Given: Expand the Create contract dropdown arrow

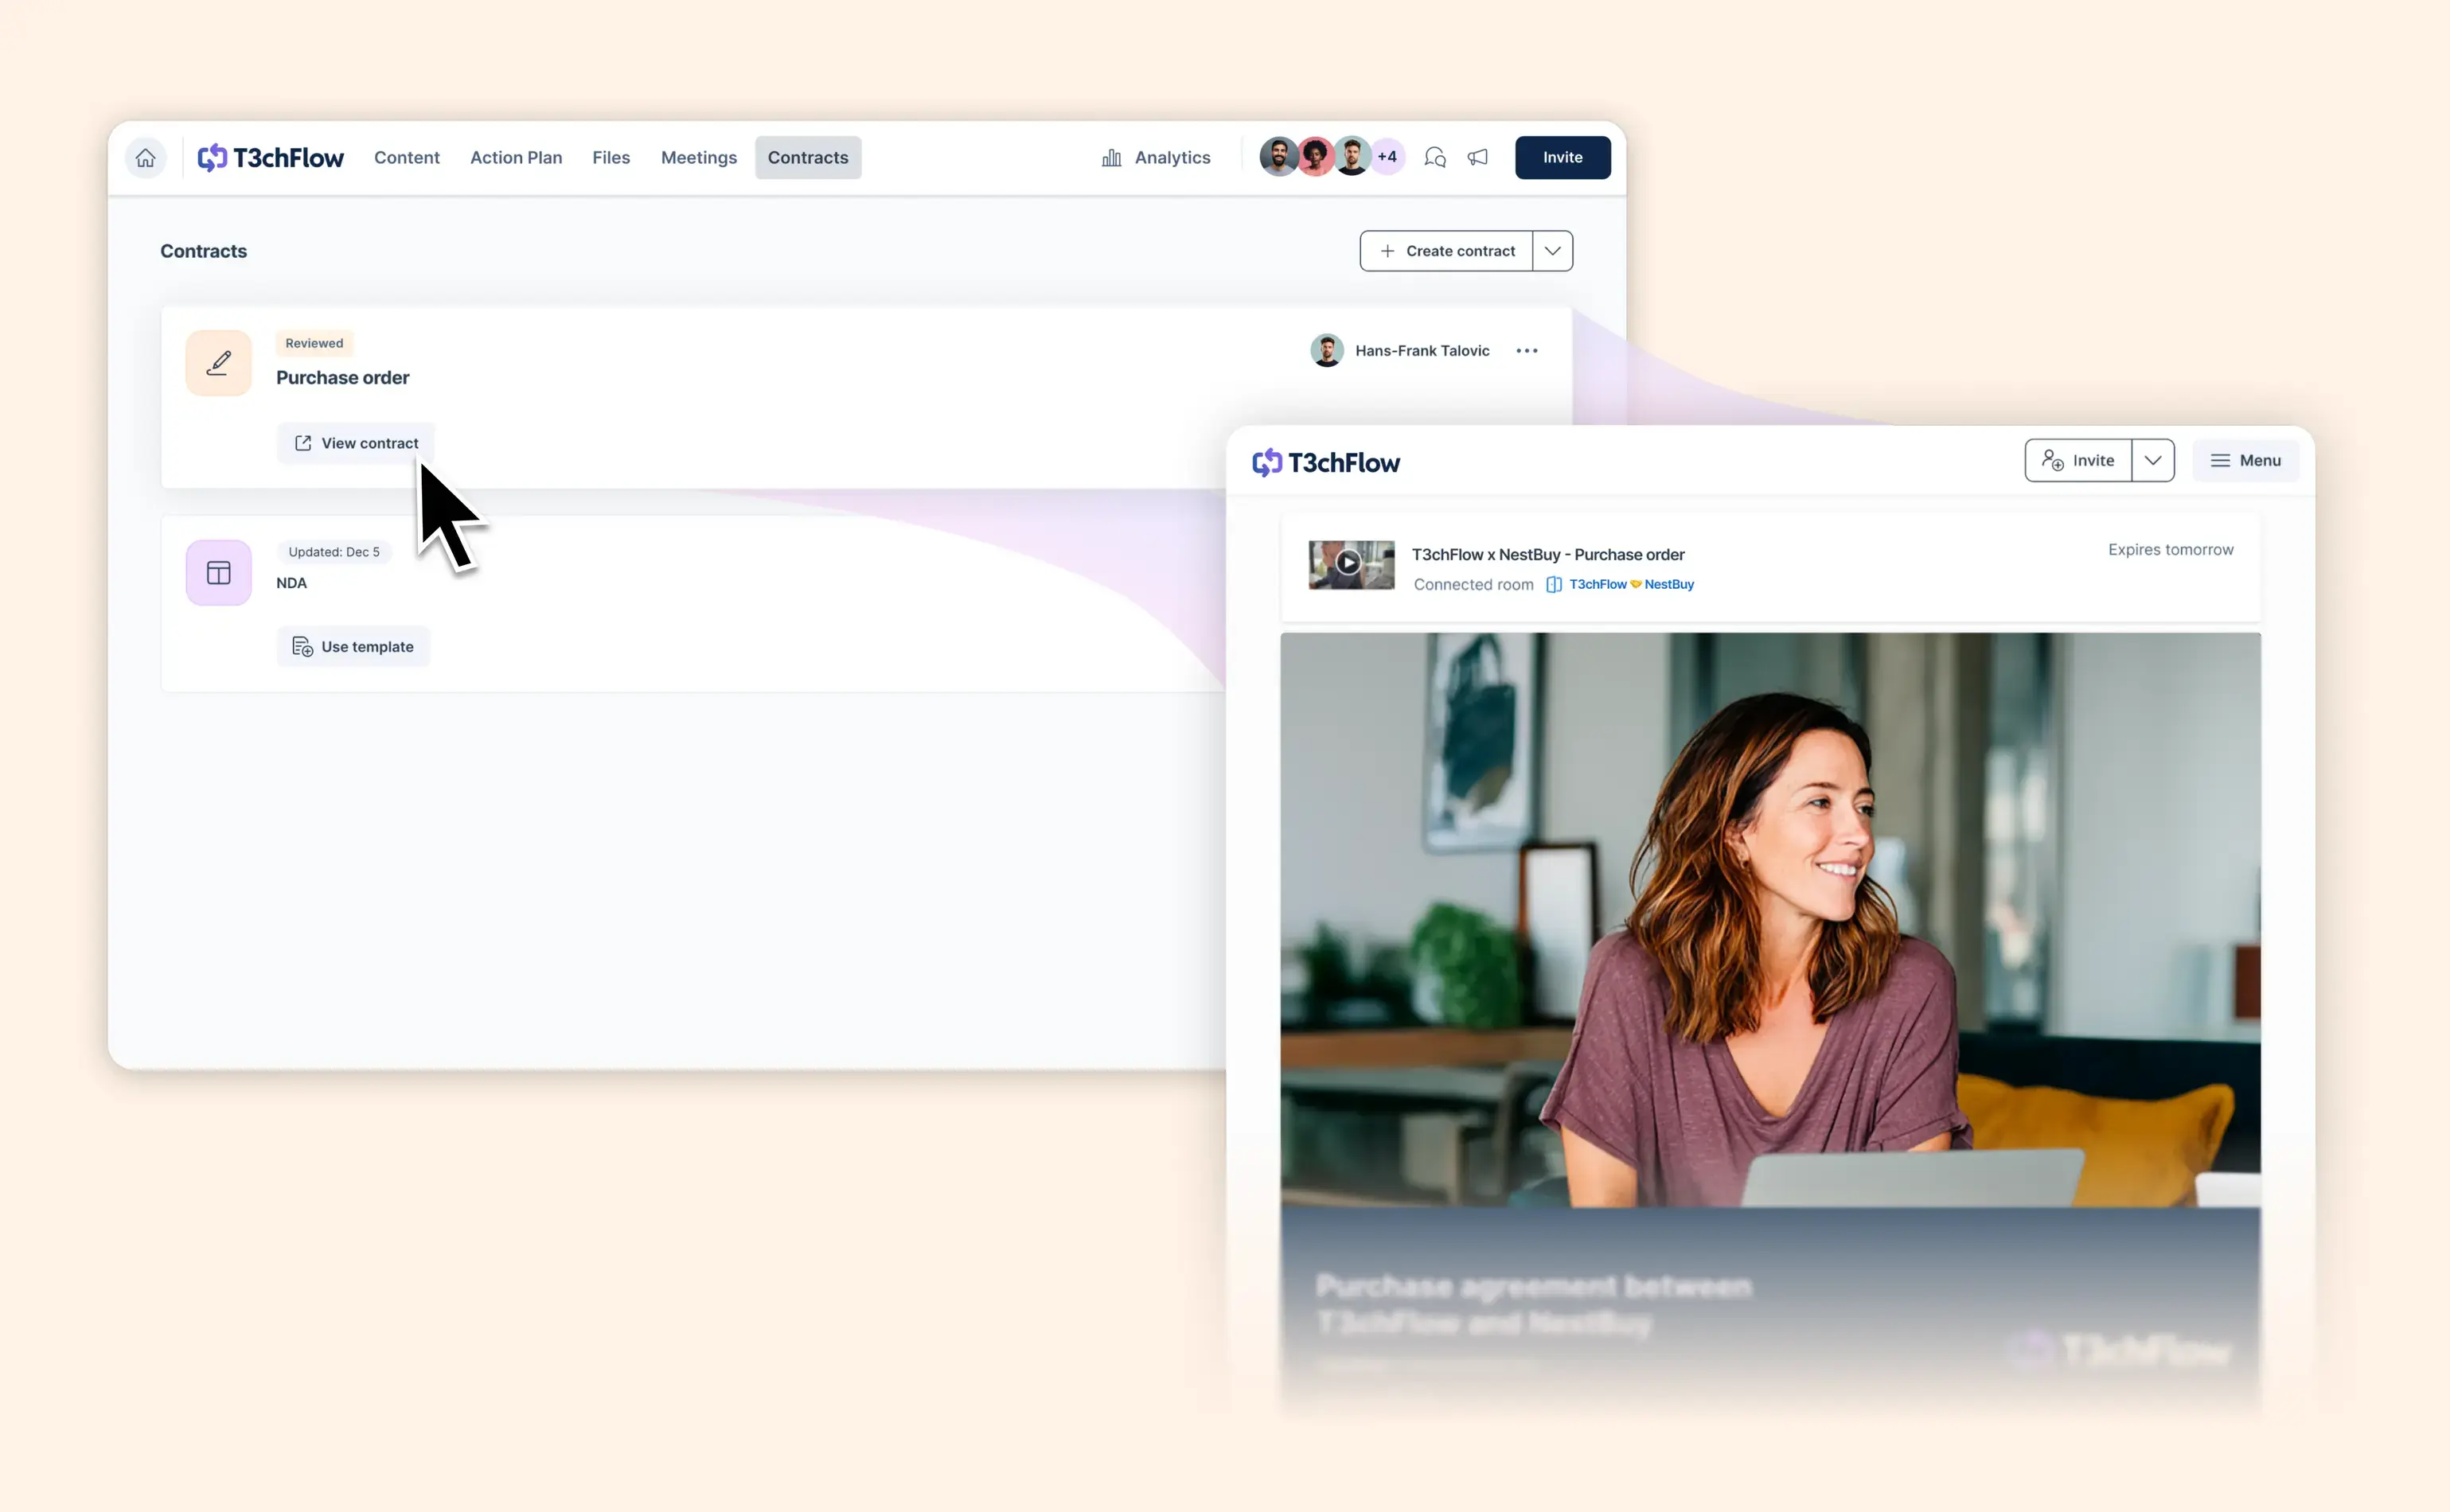Looking at the screenshot, I should pos(1552,251).
